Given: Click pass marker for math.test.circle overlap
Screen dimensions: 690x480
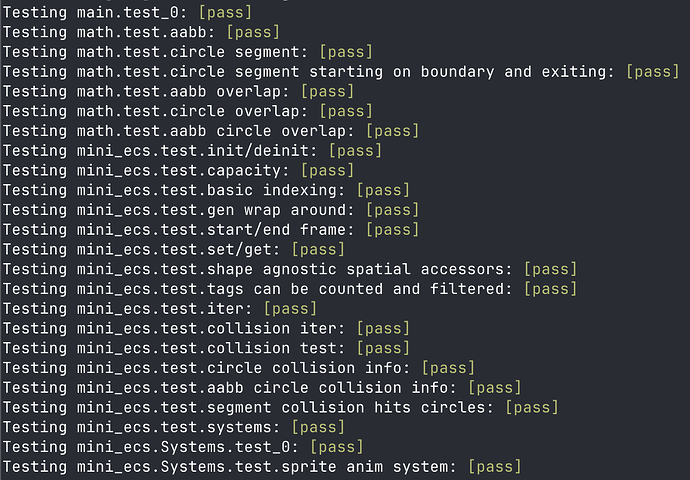Looking at the screenshot, I should pyautogui.click(x=346, y=111).
